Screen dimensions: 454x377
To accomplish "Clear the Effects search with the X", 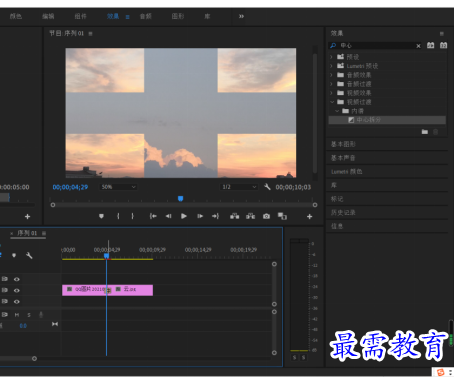I will [418, 46].
